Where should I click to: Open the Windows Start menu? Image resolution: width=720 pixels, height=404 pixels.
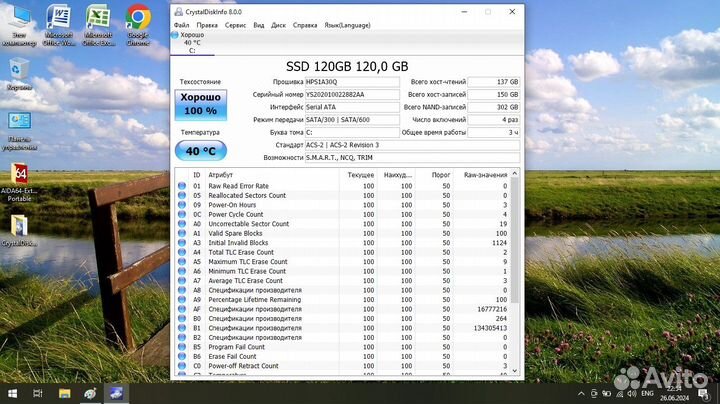[x=12, y=393]
